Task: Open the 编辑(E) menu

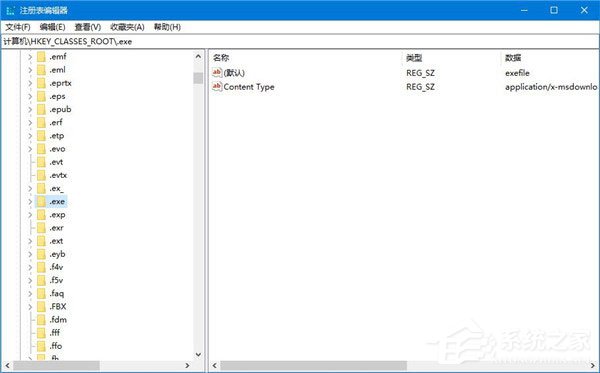Action: pyautogui.click(x=52, y=27)
